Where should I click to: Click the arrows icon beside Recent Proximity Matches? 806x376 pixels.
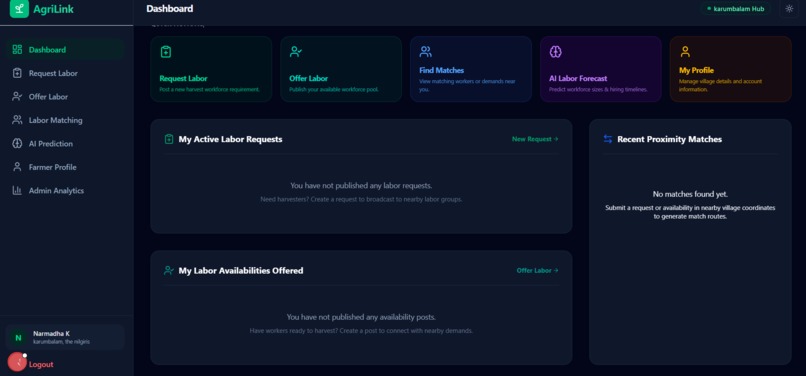608,139
